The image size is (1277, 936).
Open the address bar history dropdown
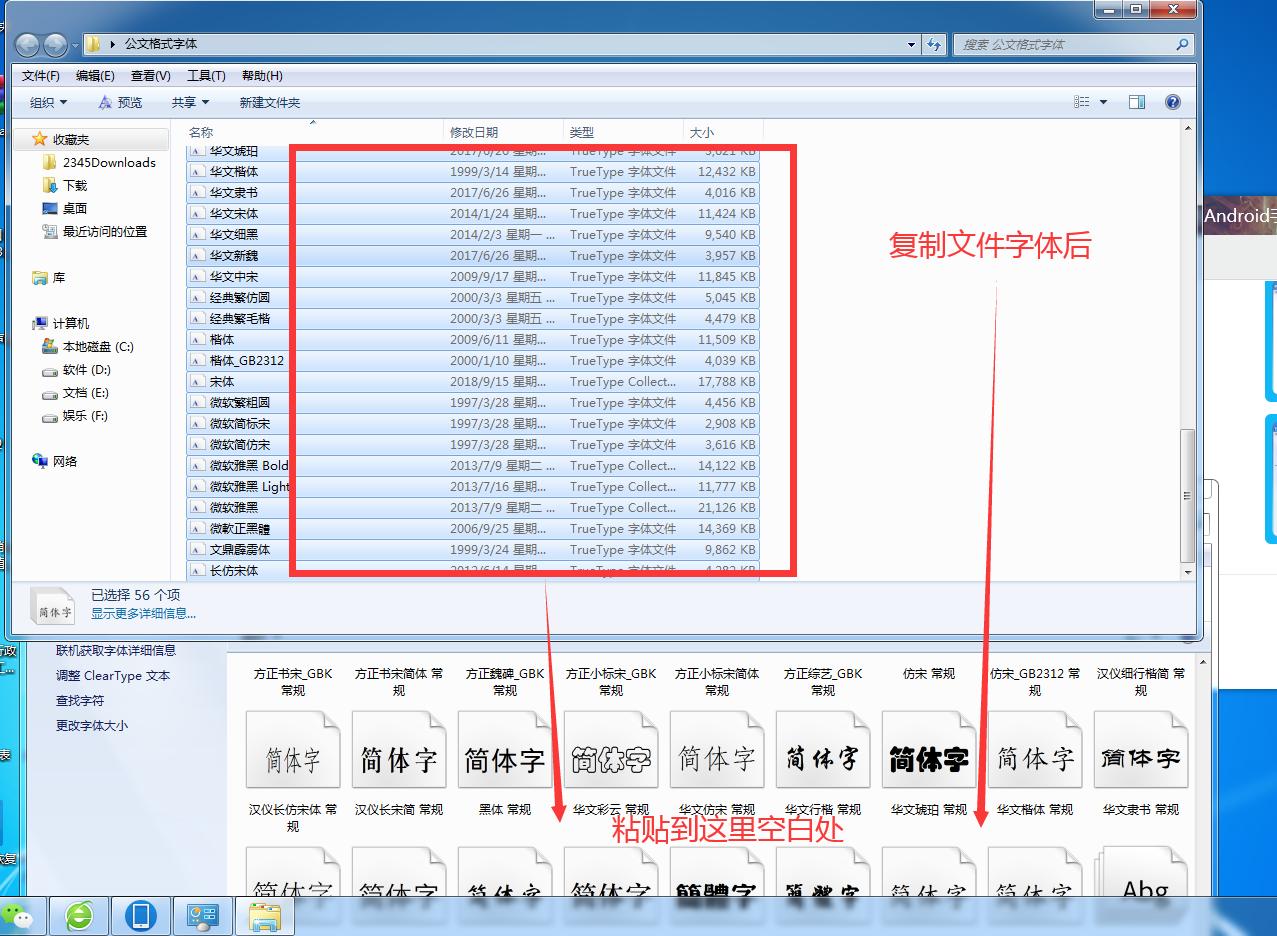[910, 44]
